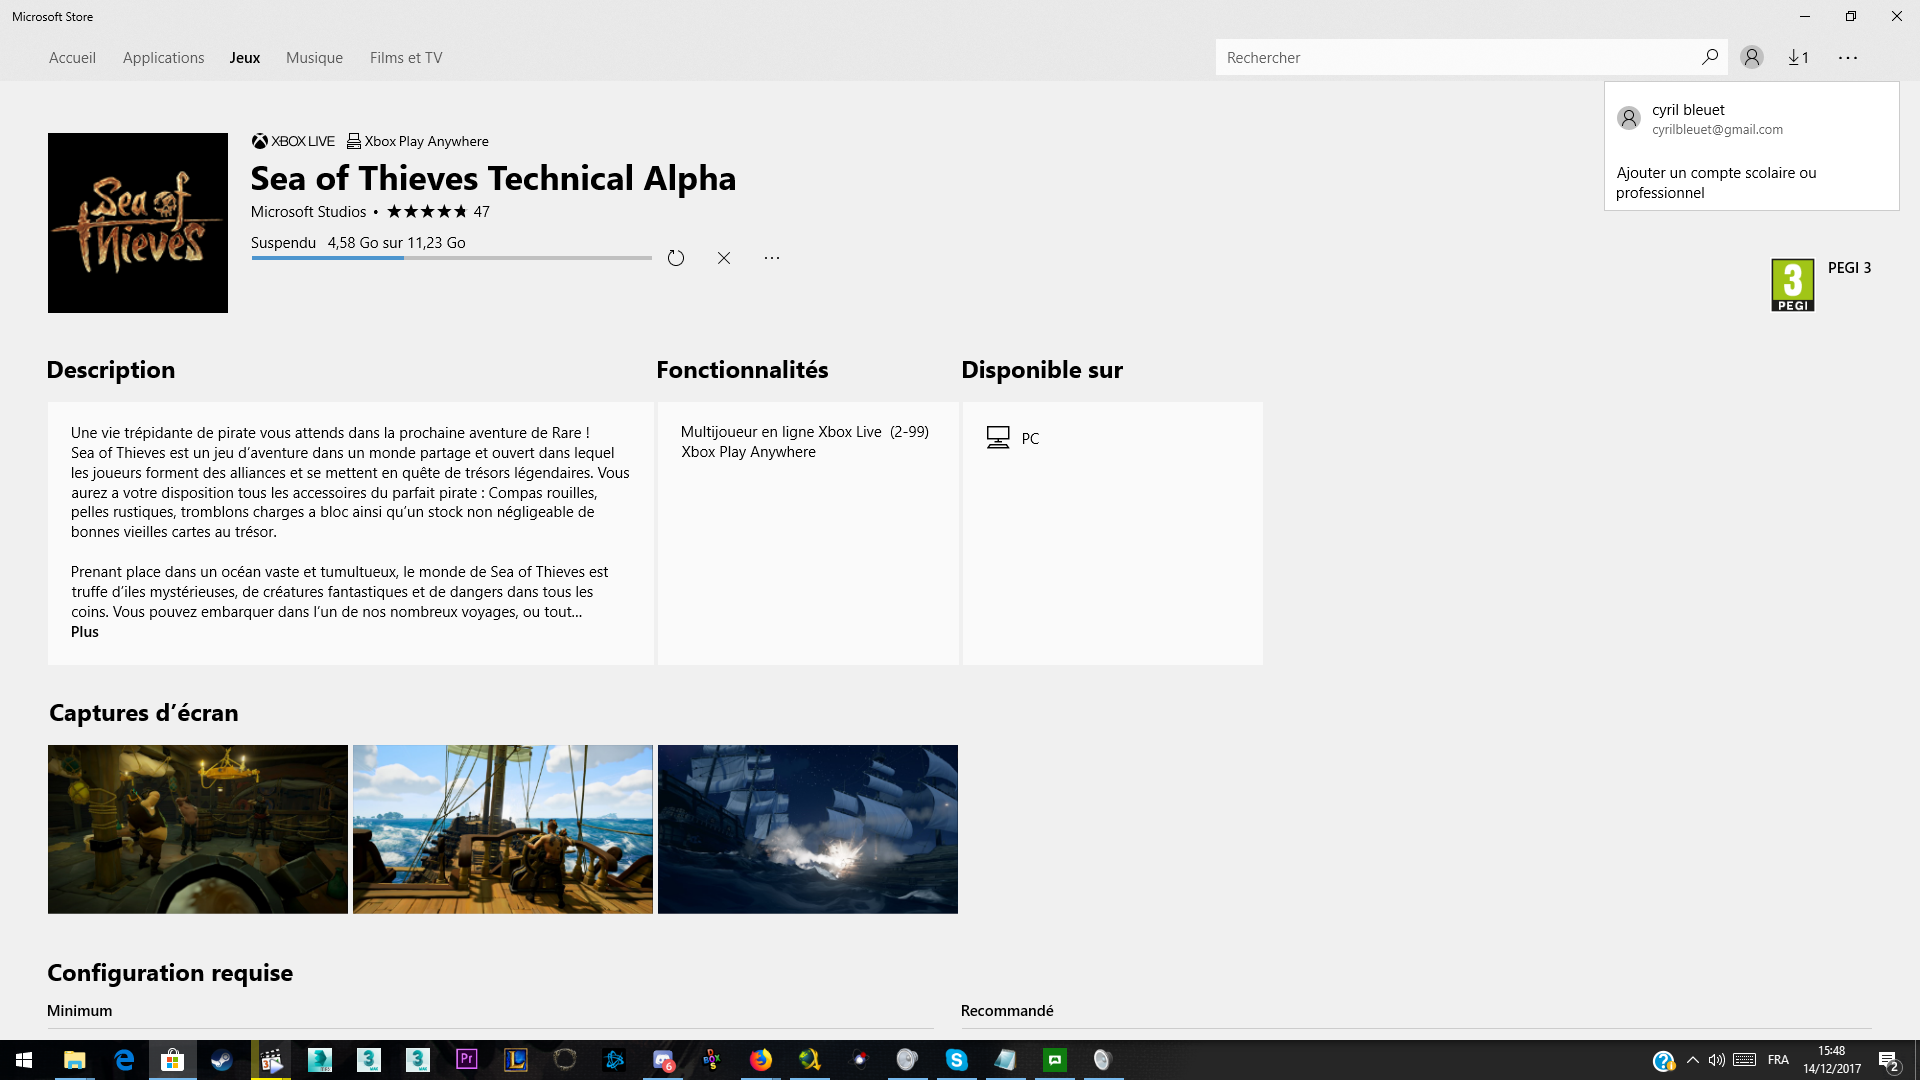Launch Microsoft Edge from taskbar

click(x=124, y=1060)
